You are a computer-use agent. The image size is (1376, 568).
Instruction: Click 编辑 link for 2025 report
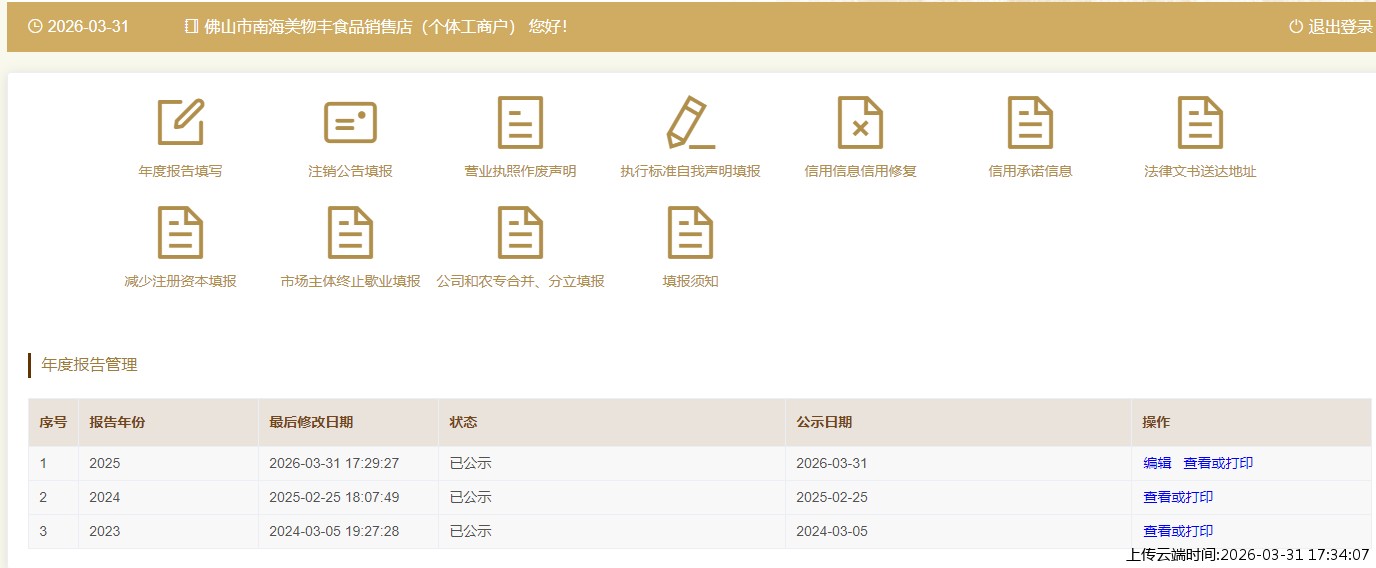(x=1157, y=463)
